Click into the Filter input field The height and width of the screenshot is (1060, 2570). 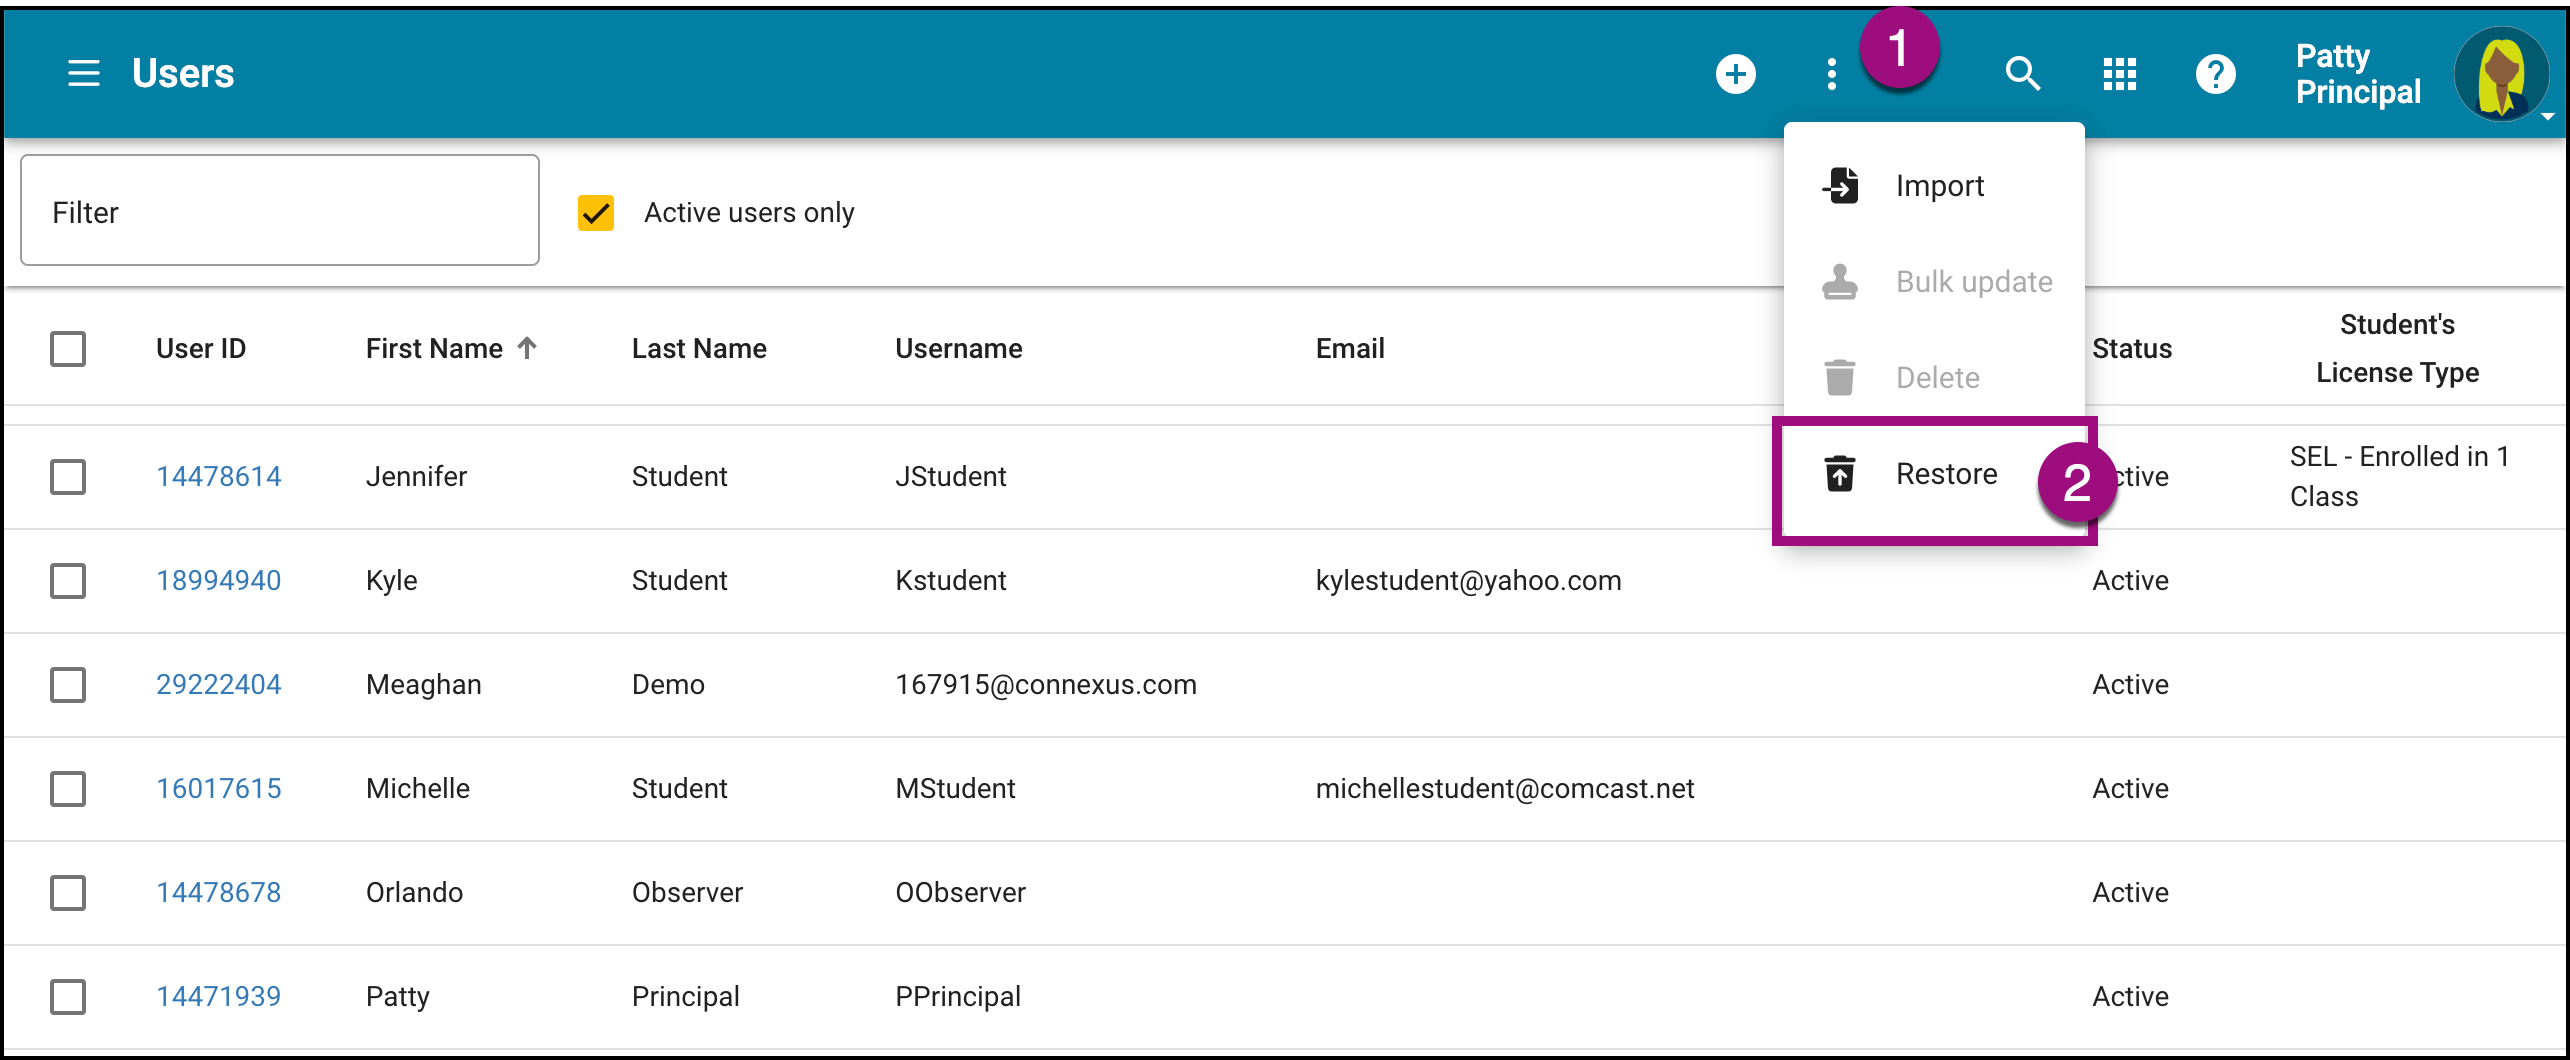(280, 210)
